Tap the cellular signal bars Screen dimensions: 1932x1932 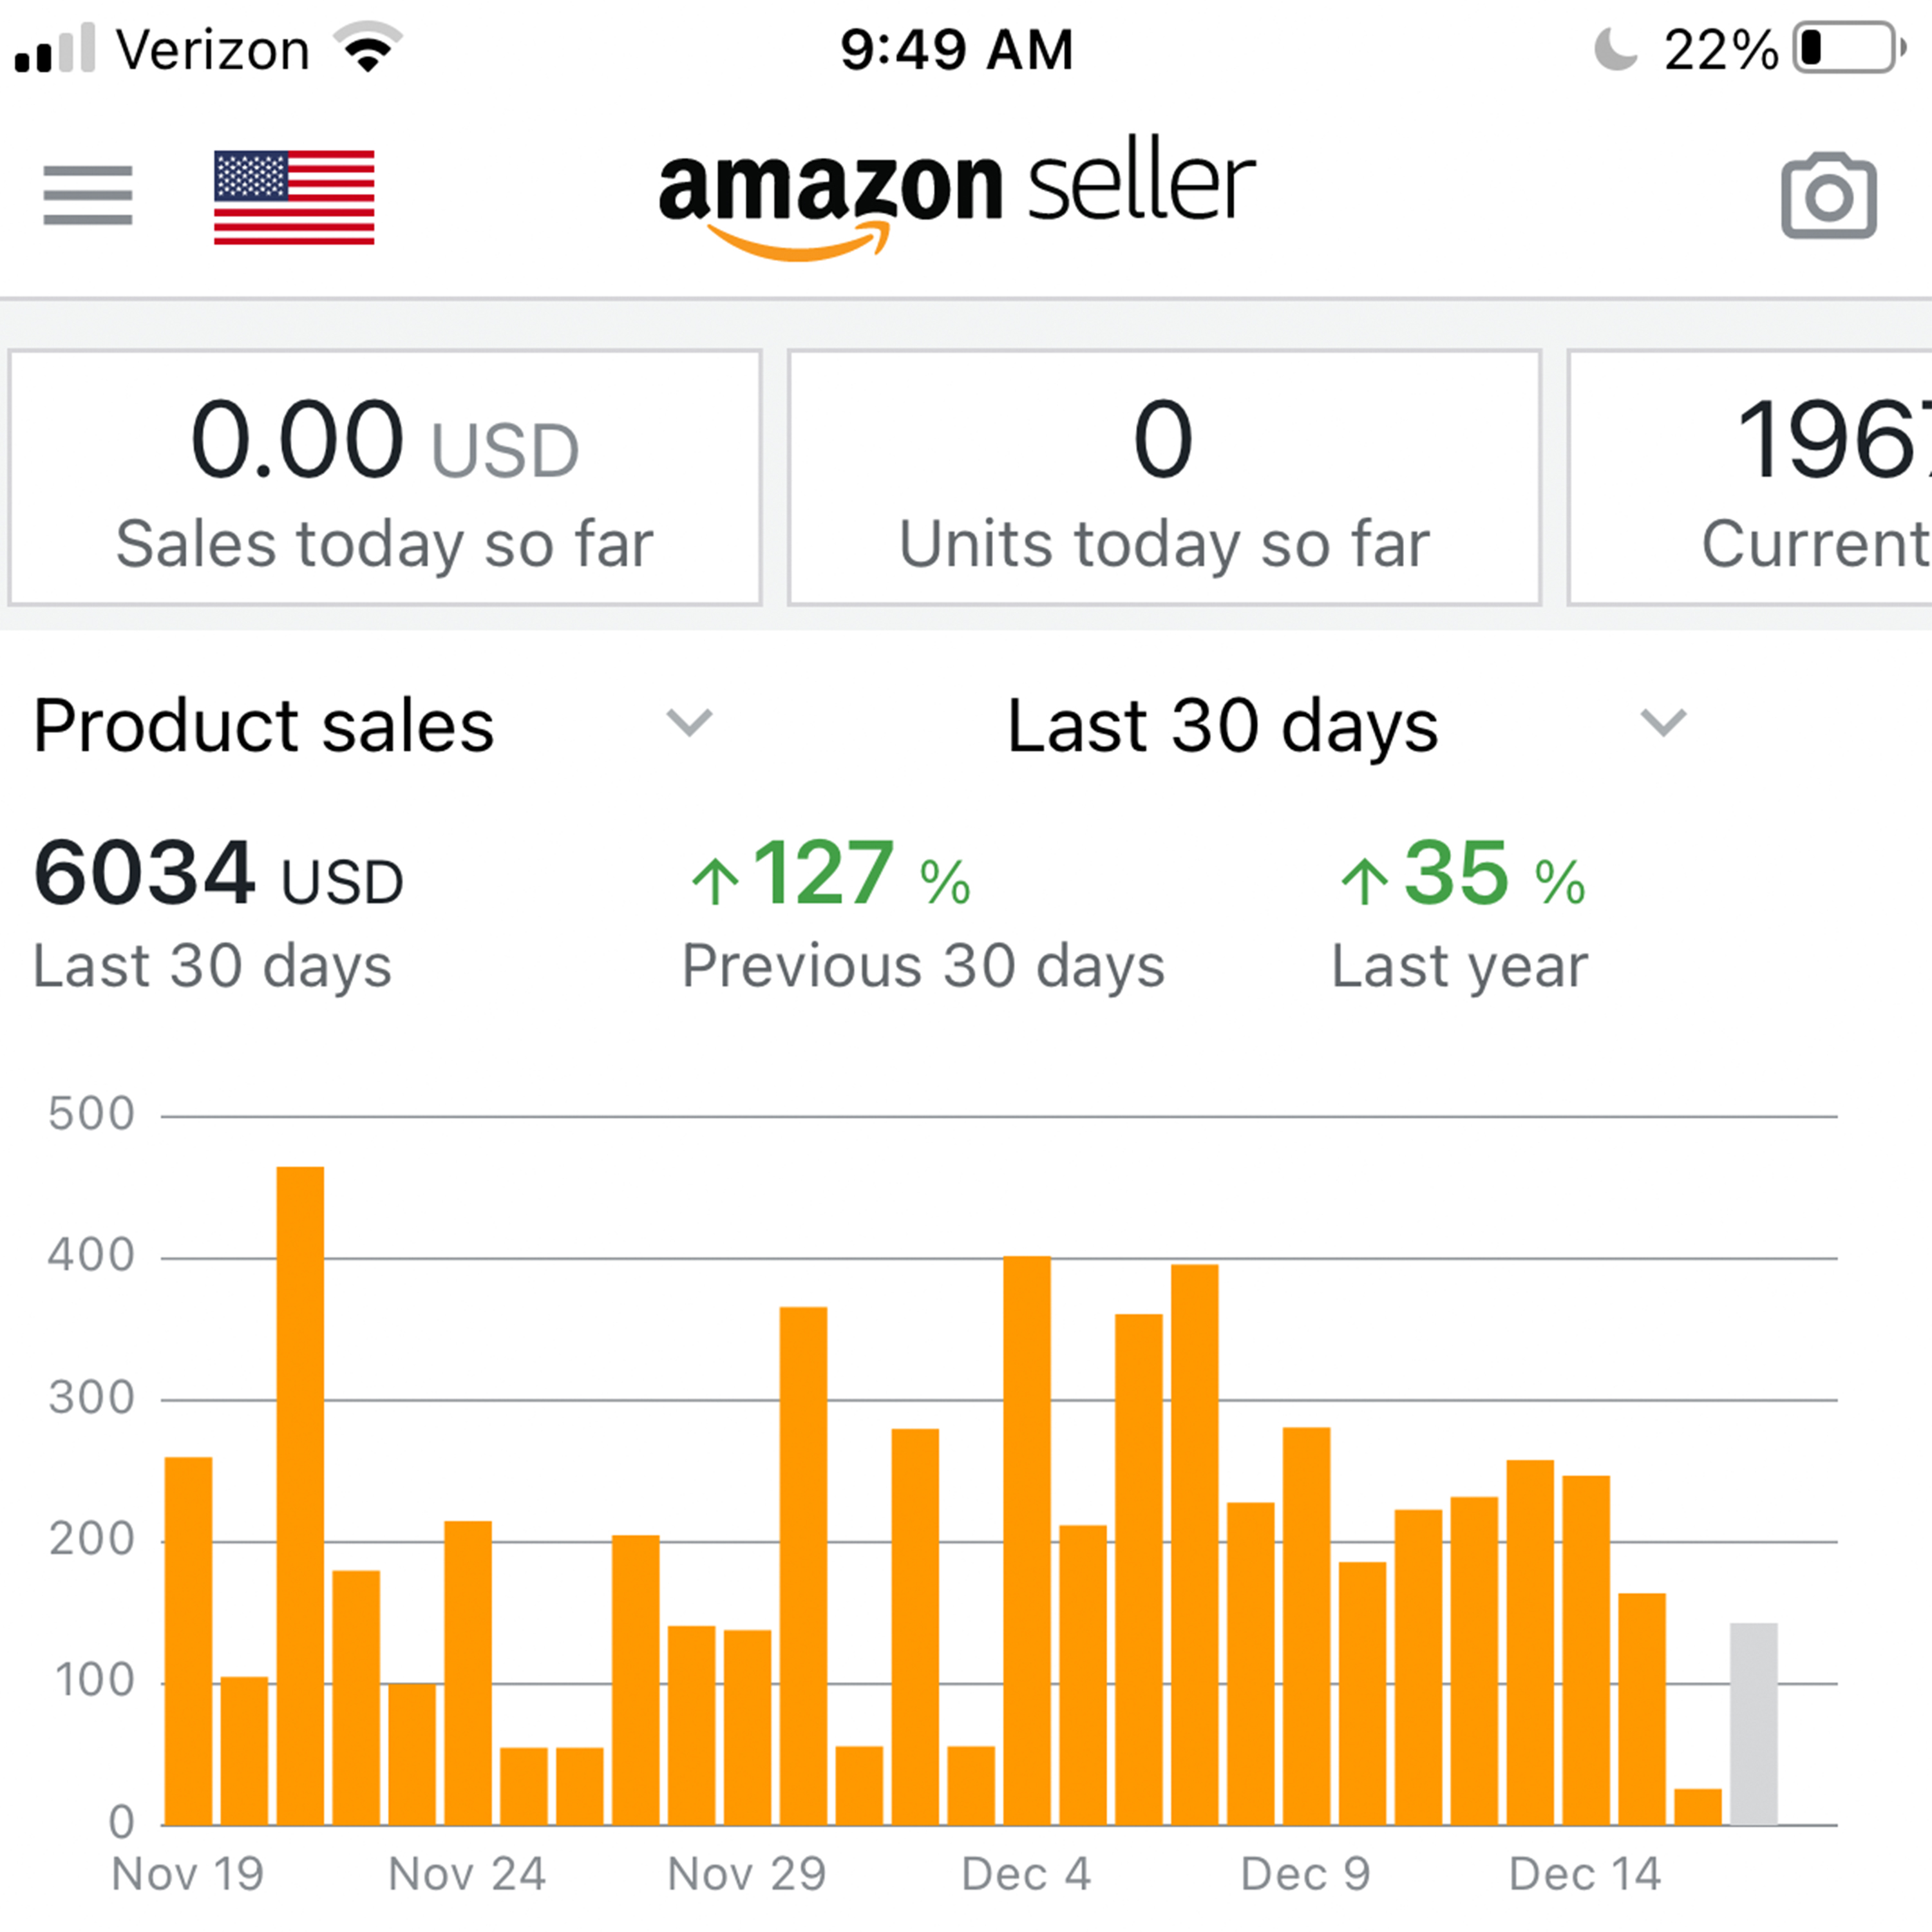coord(56,48)
